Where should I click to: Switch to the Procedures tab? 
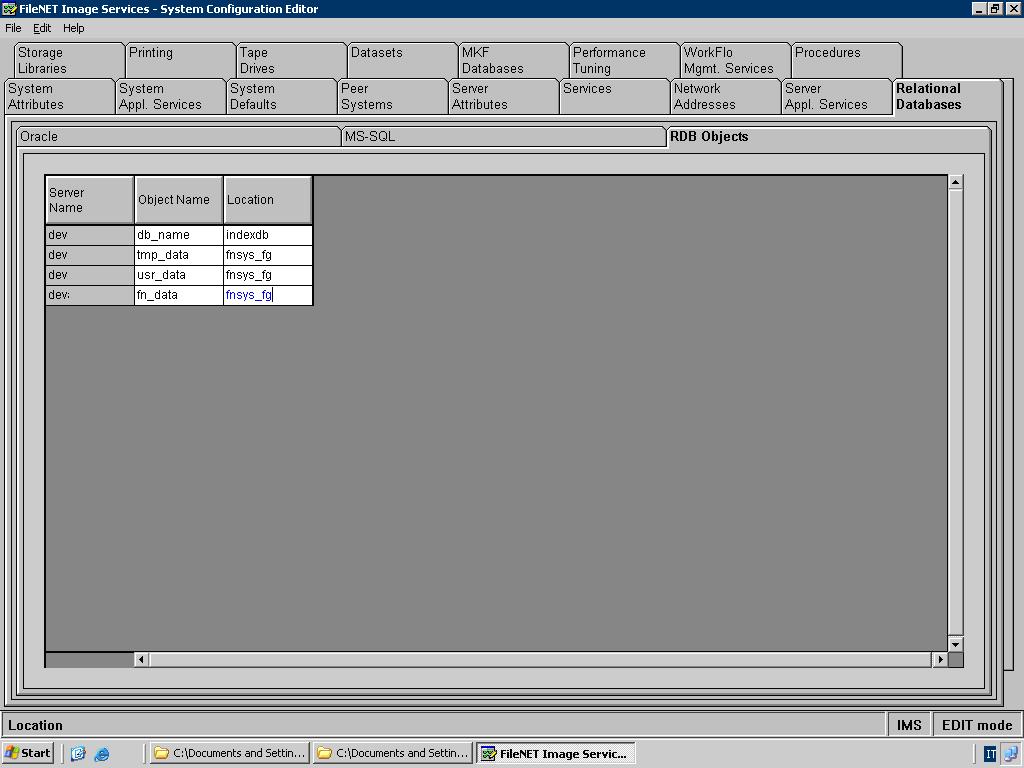coord(846,60)
